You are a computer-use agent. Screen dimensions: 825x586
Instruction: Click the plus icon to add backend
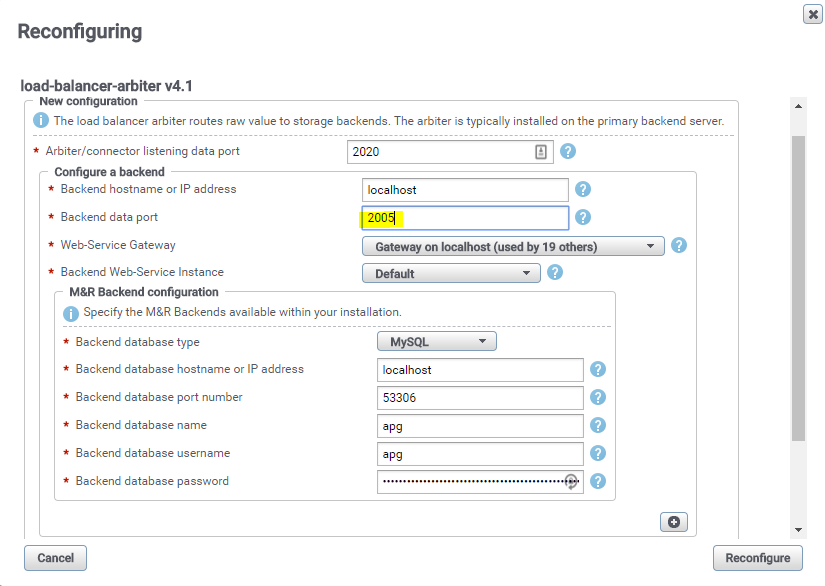[674, 522]
